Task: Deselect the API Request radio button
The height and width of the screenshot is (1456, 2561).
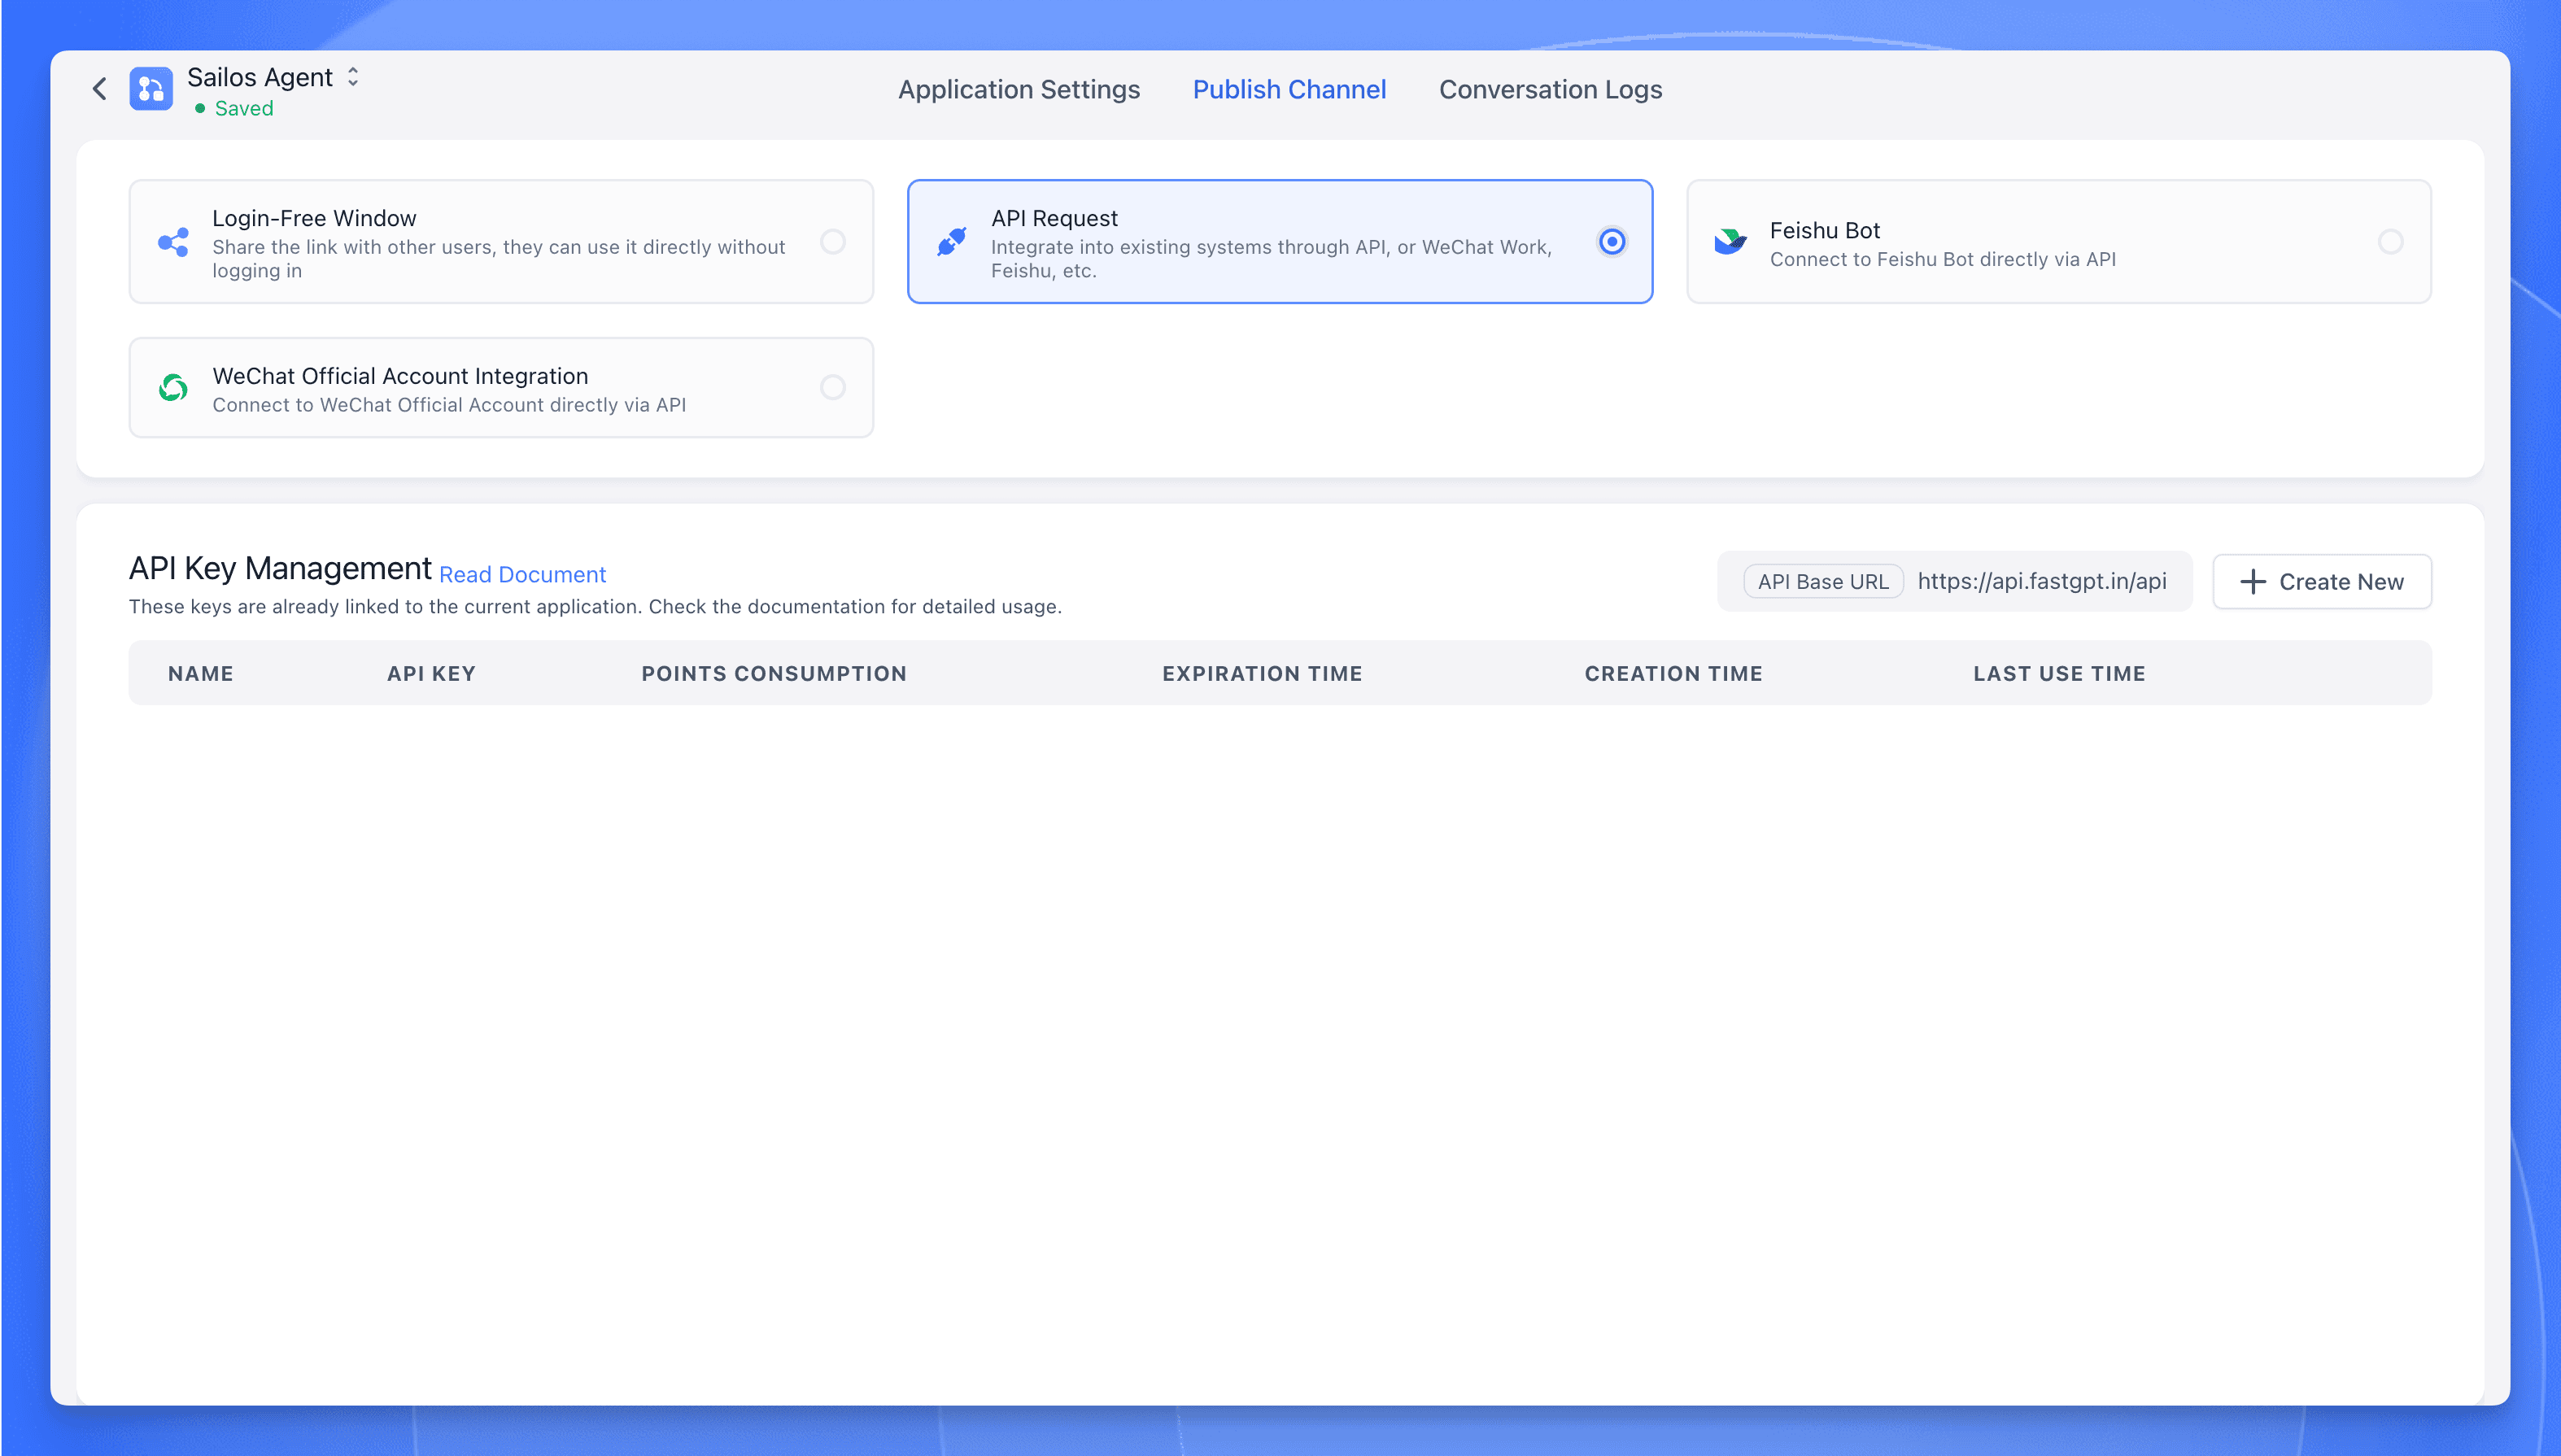Action: 1611,241
